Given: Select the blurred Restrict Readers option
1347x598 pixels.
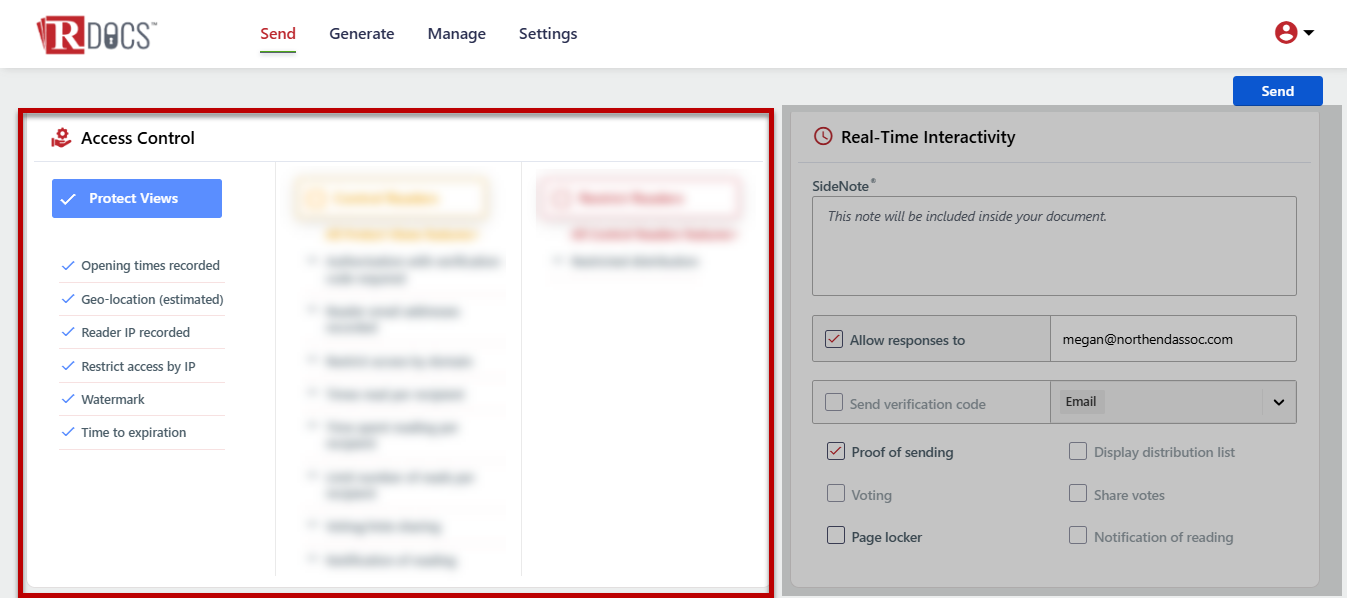Looking at the screenshot, I should [639, 198].
